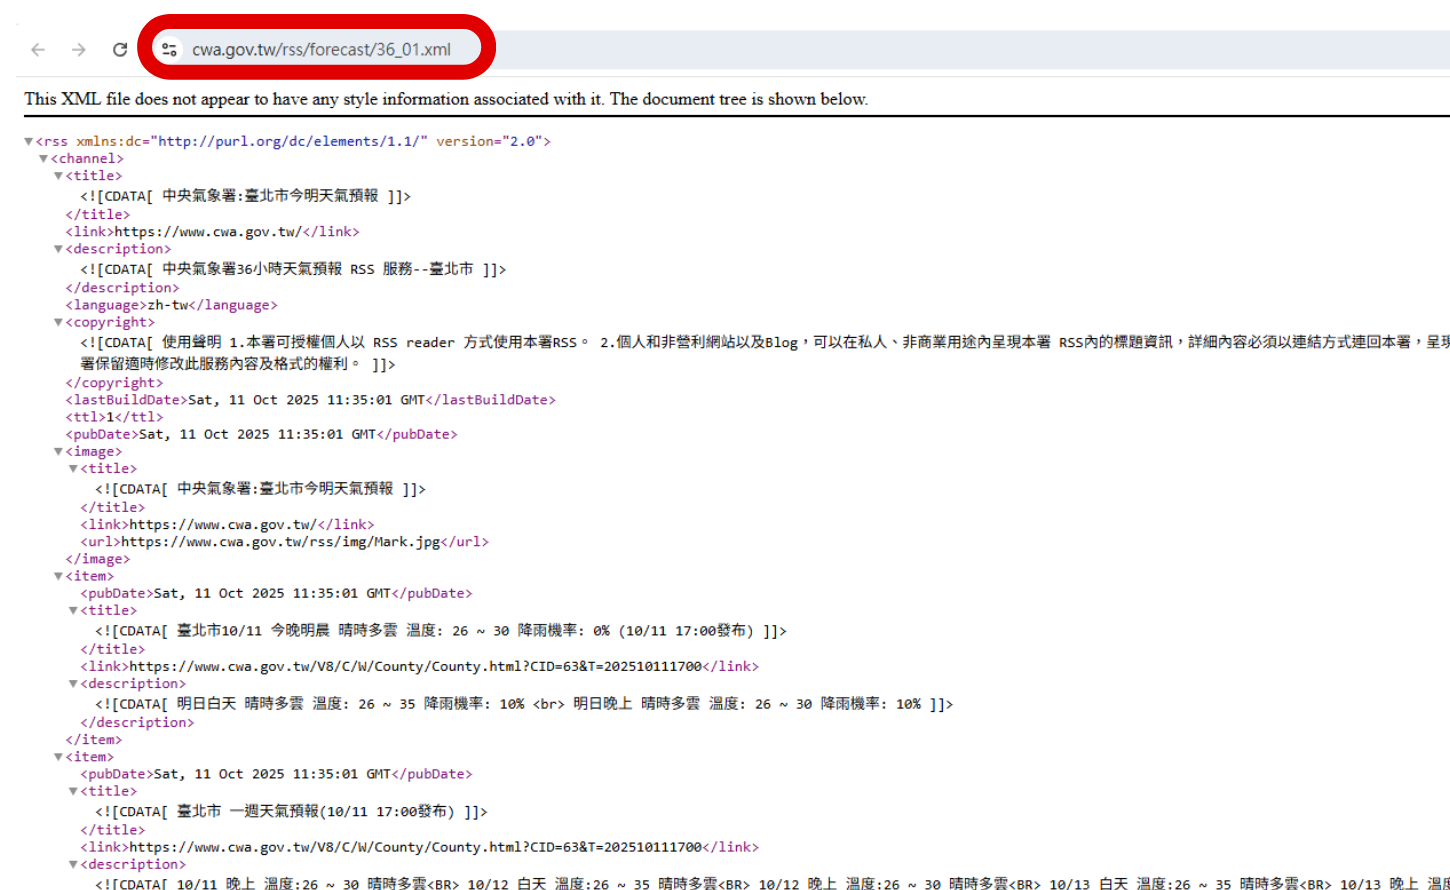Click the page reload icon

click(119, 48)
